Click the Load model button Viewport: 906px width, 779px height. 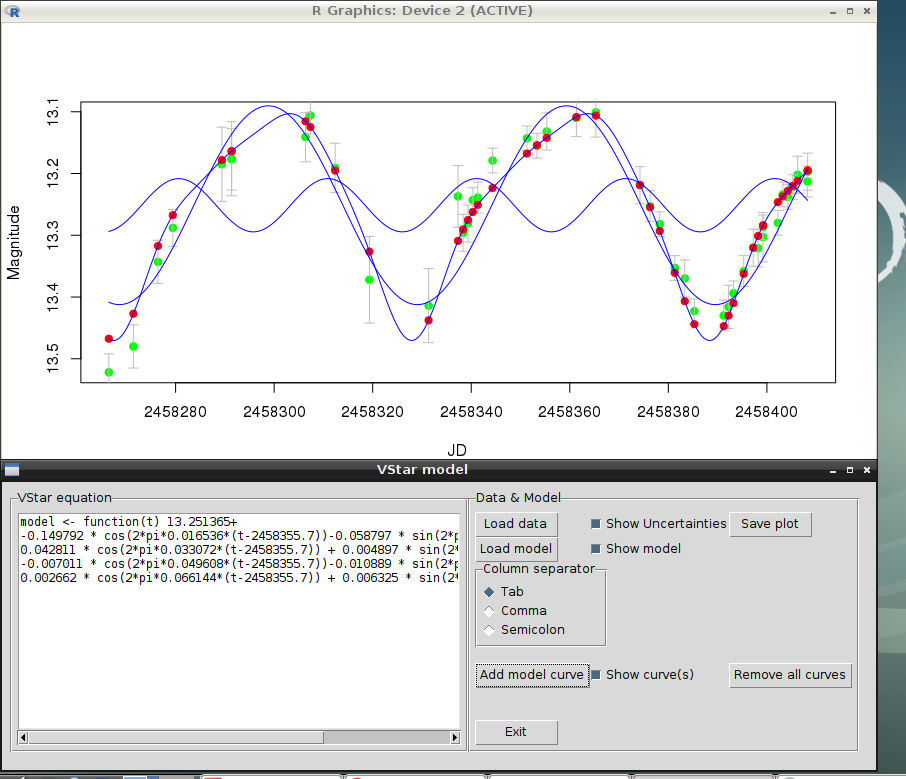coord(515,548)
